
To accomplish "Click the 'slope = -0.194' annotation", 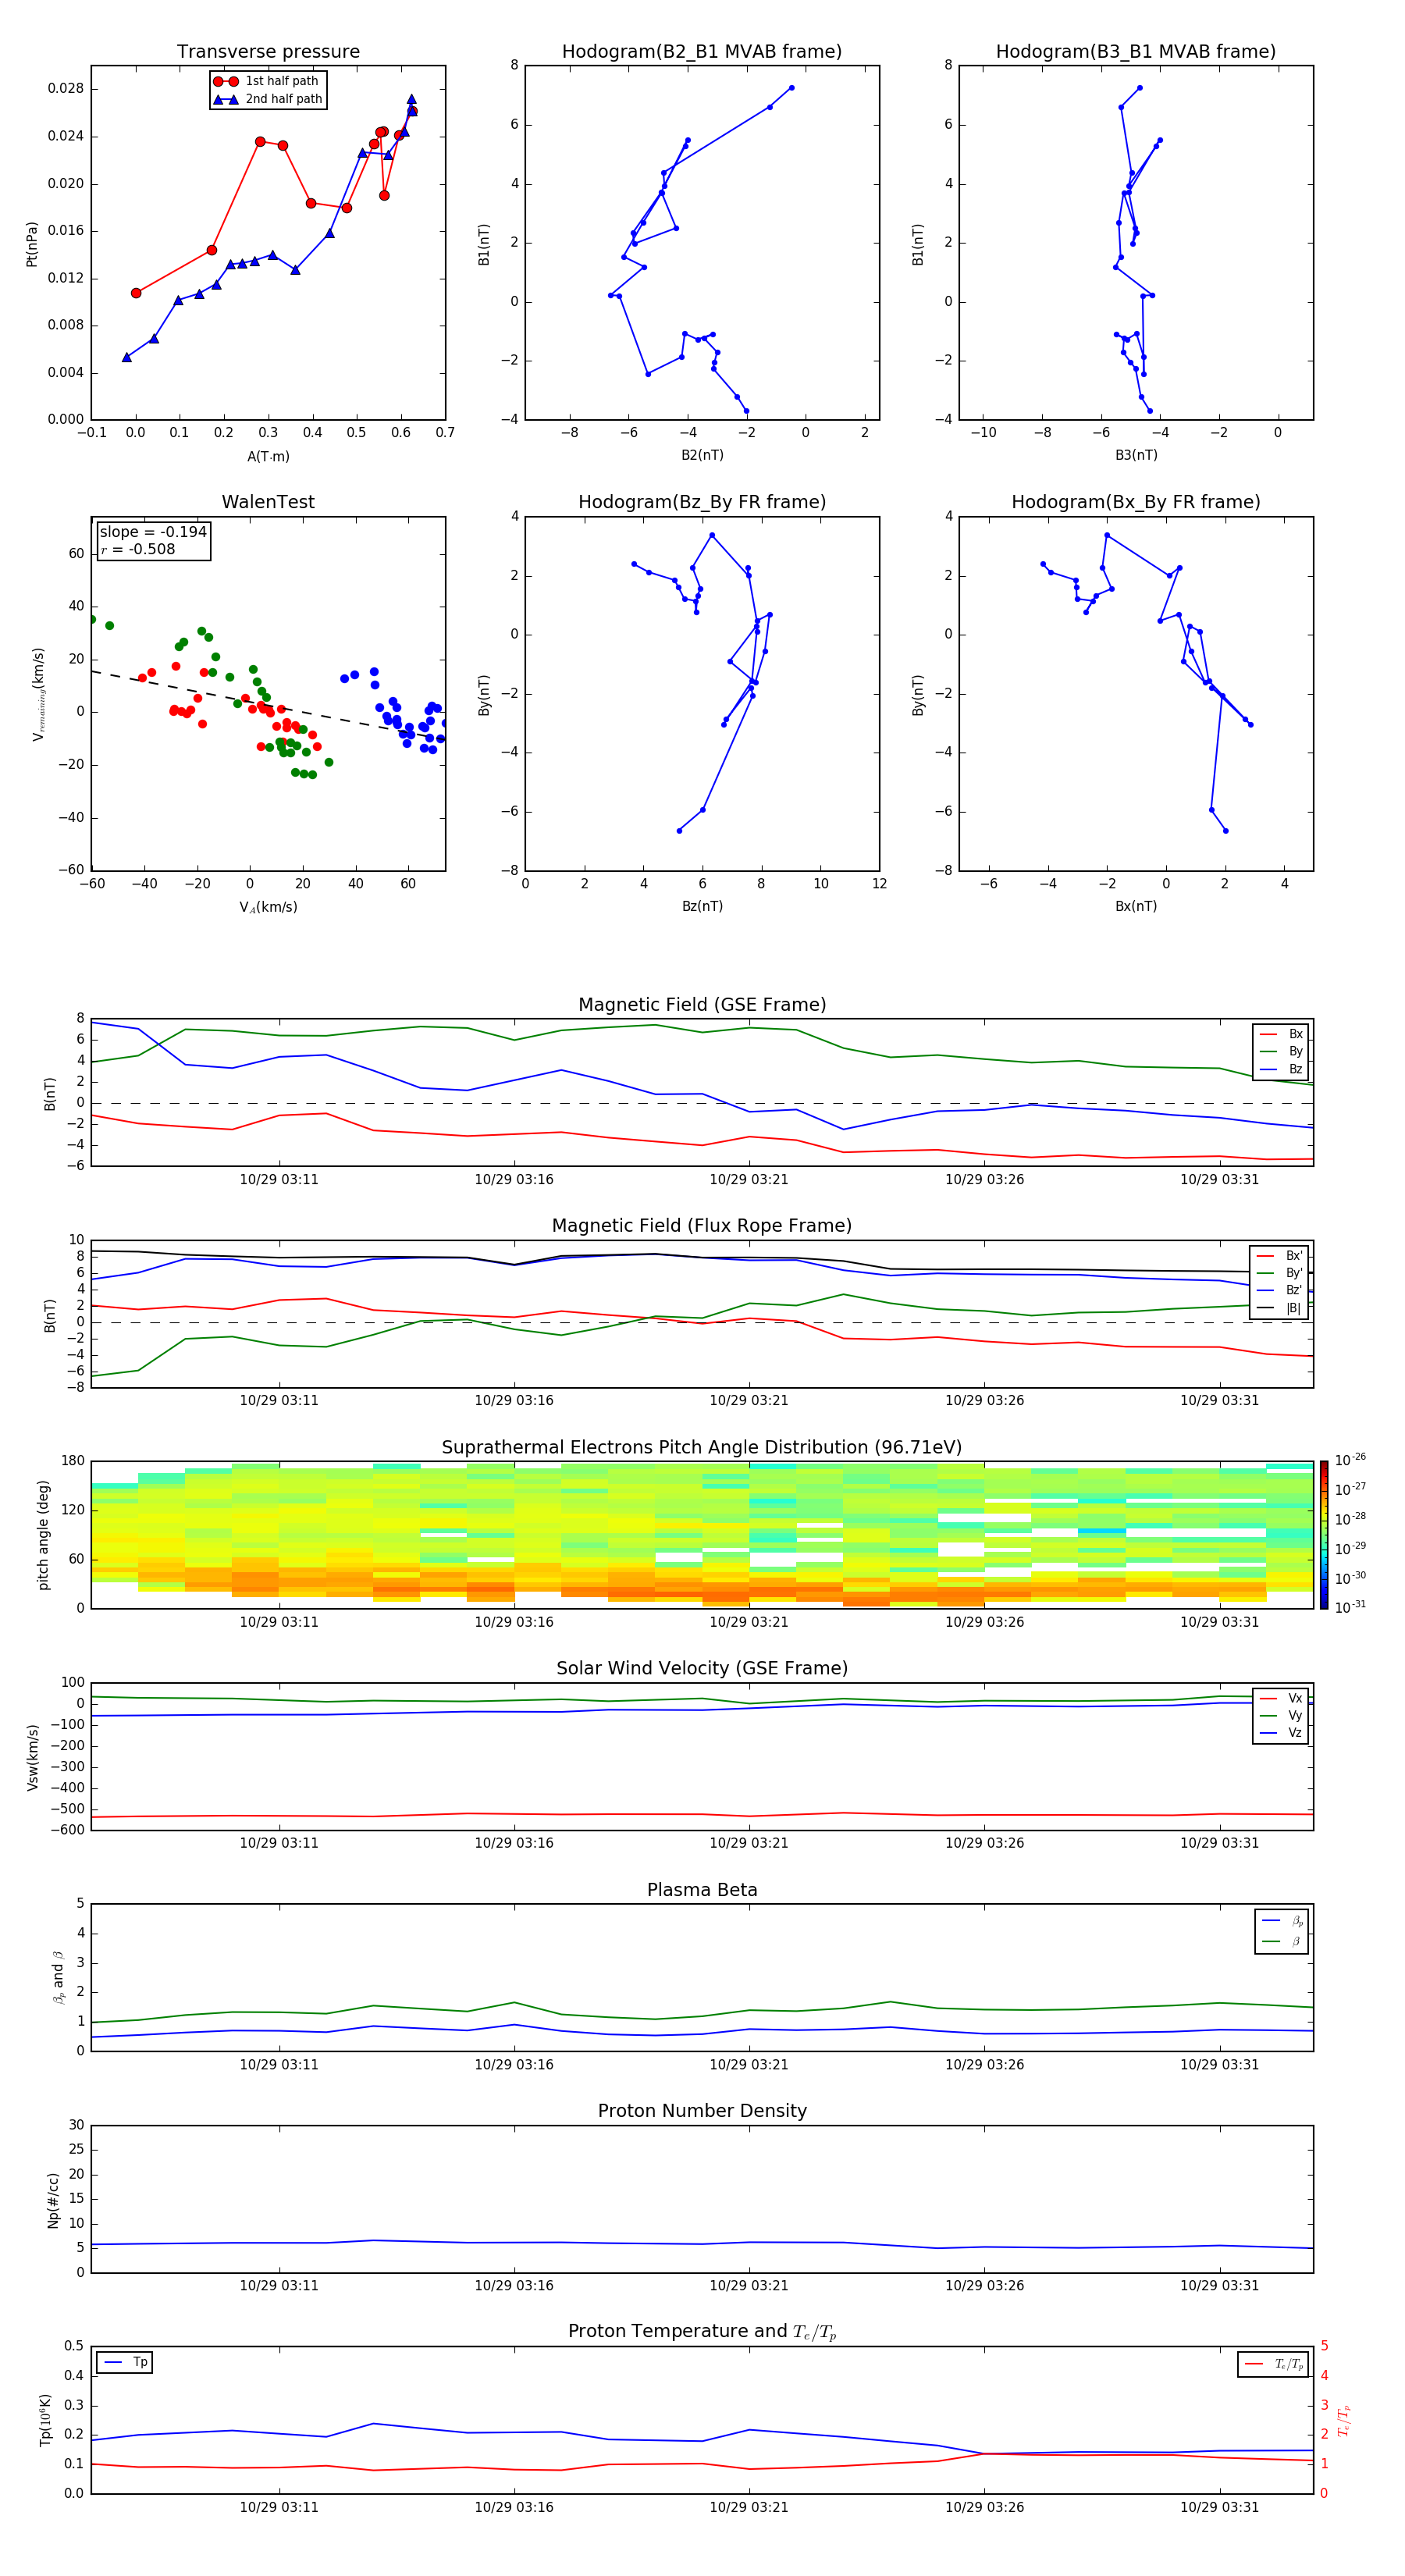I will (153, 532).
